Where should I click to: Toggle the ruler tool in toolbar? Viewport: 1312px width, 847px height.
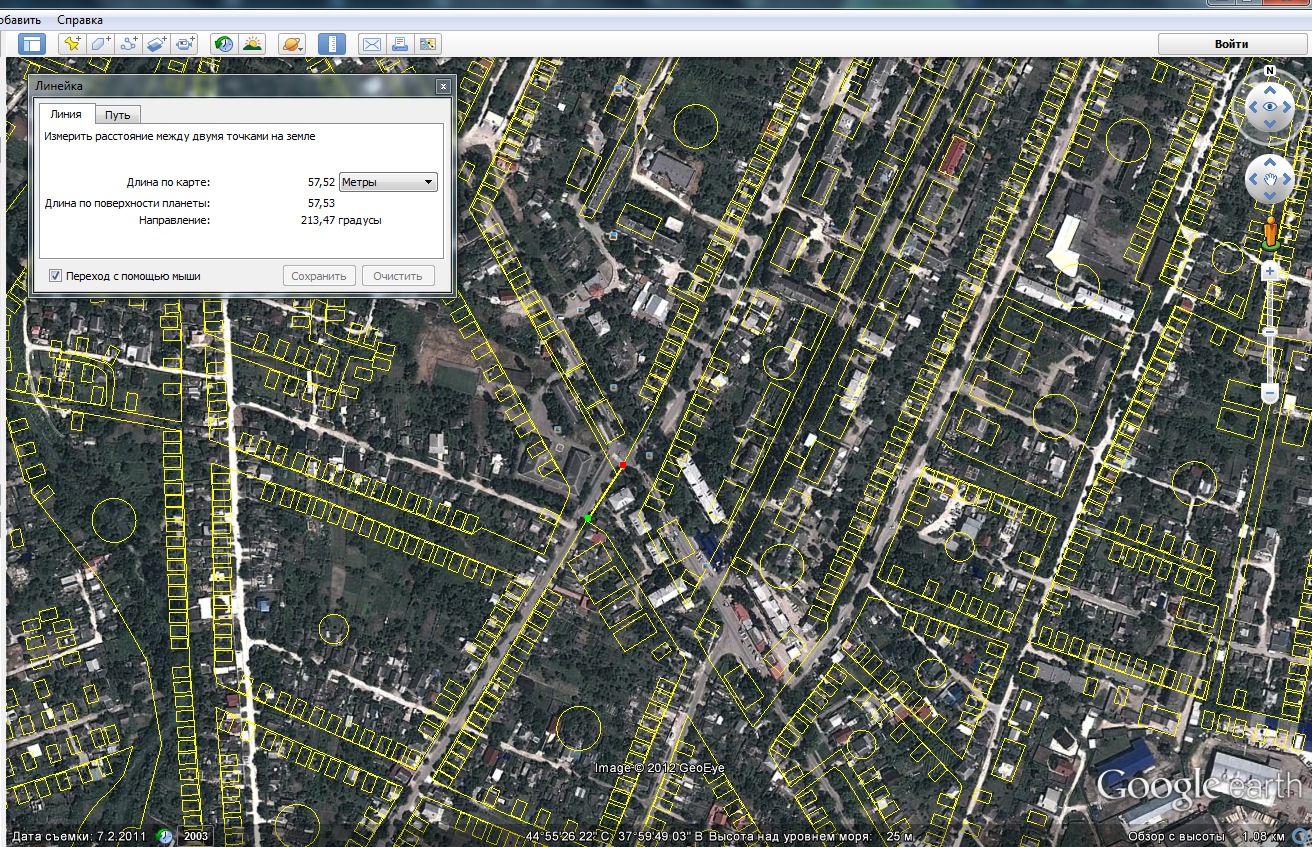point(331,44)
